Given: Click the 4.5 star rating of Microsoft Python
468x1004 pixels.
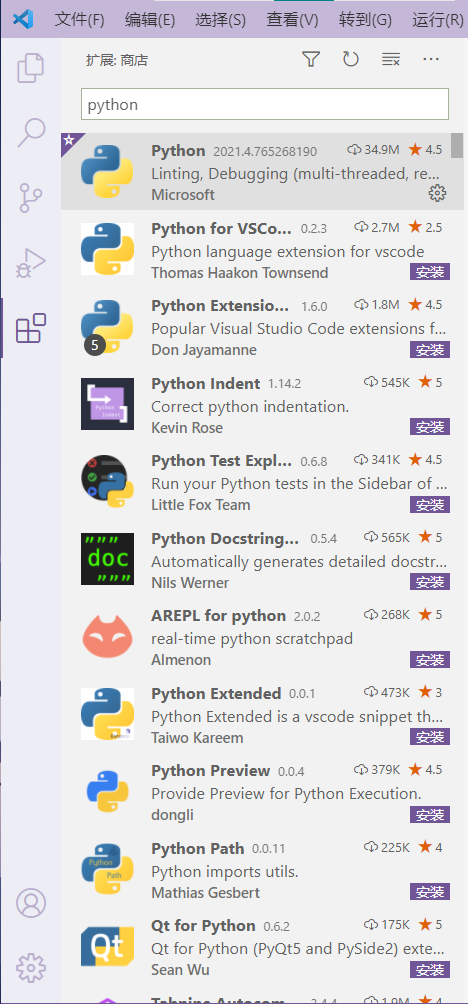Looking at the screenshot, I should [x=426, y=150].
